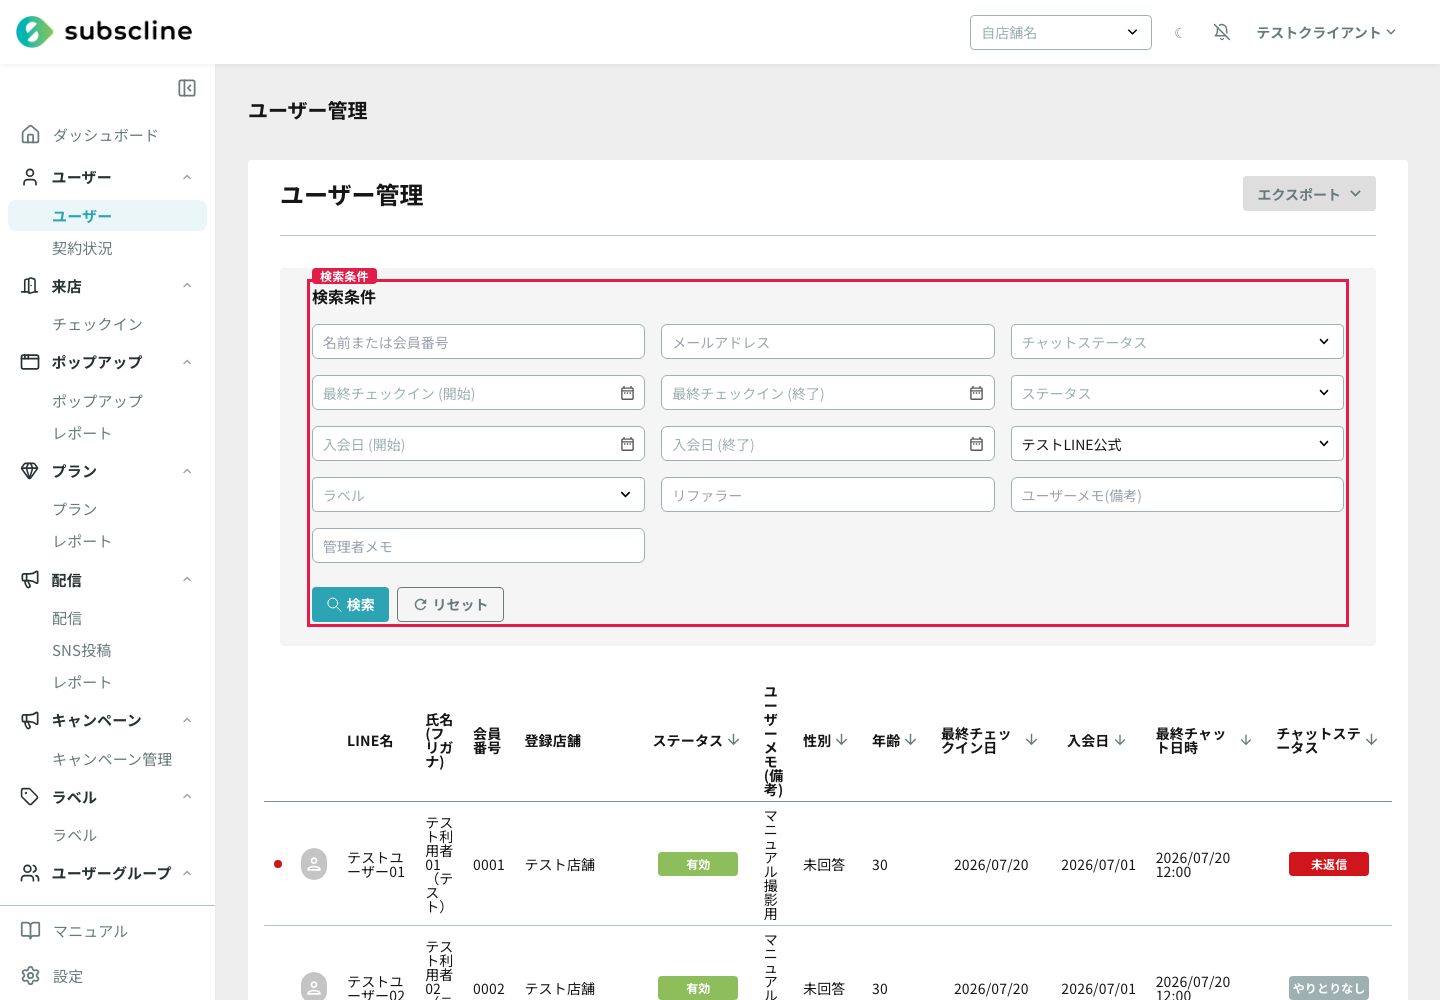Sort by 最終チャット日時 arrow
Image resolution: width=1440 pixels, height=1000 pixels.
point(1246,740)
